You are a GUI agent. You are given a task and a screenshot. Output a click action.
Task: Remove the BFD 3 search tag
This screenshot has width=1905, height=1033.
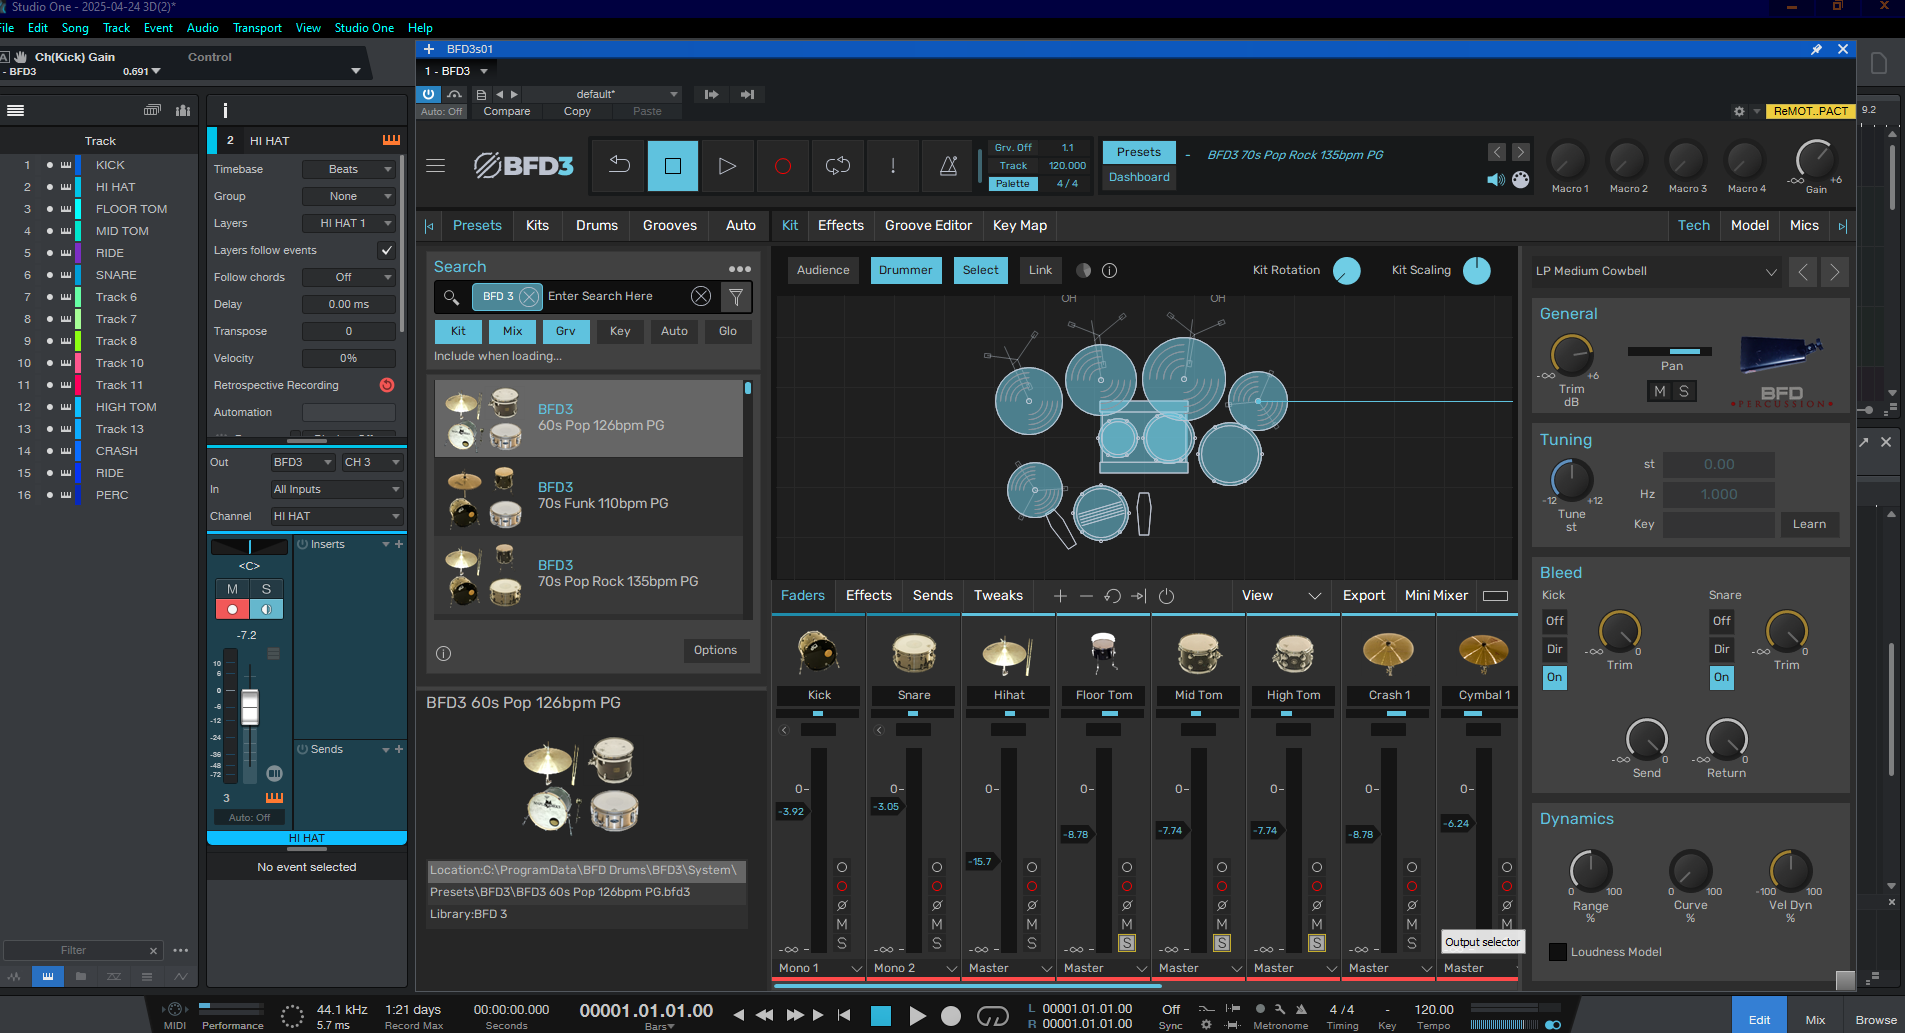pos(529,297)
